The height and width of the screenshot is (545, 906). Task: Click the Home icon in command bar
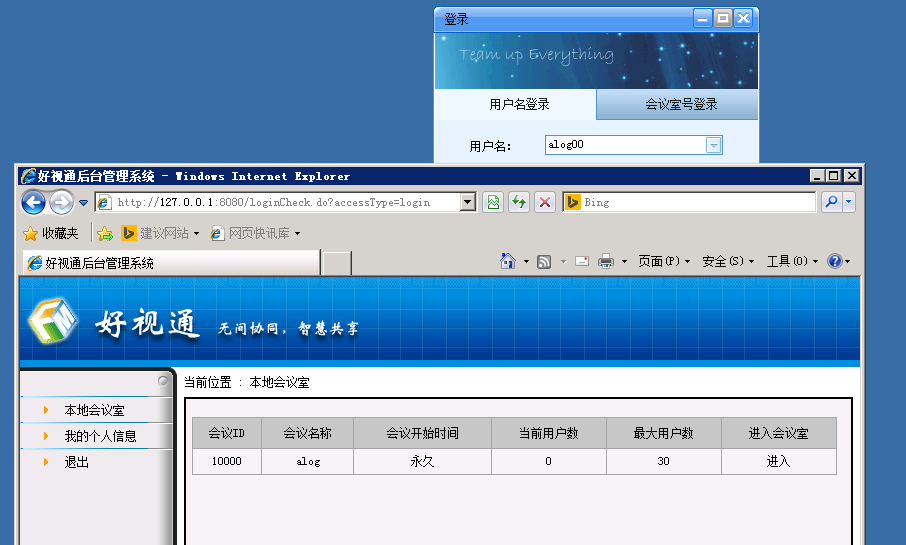coord(508,261)
